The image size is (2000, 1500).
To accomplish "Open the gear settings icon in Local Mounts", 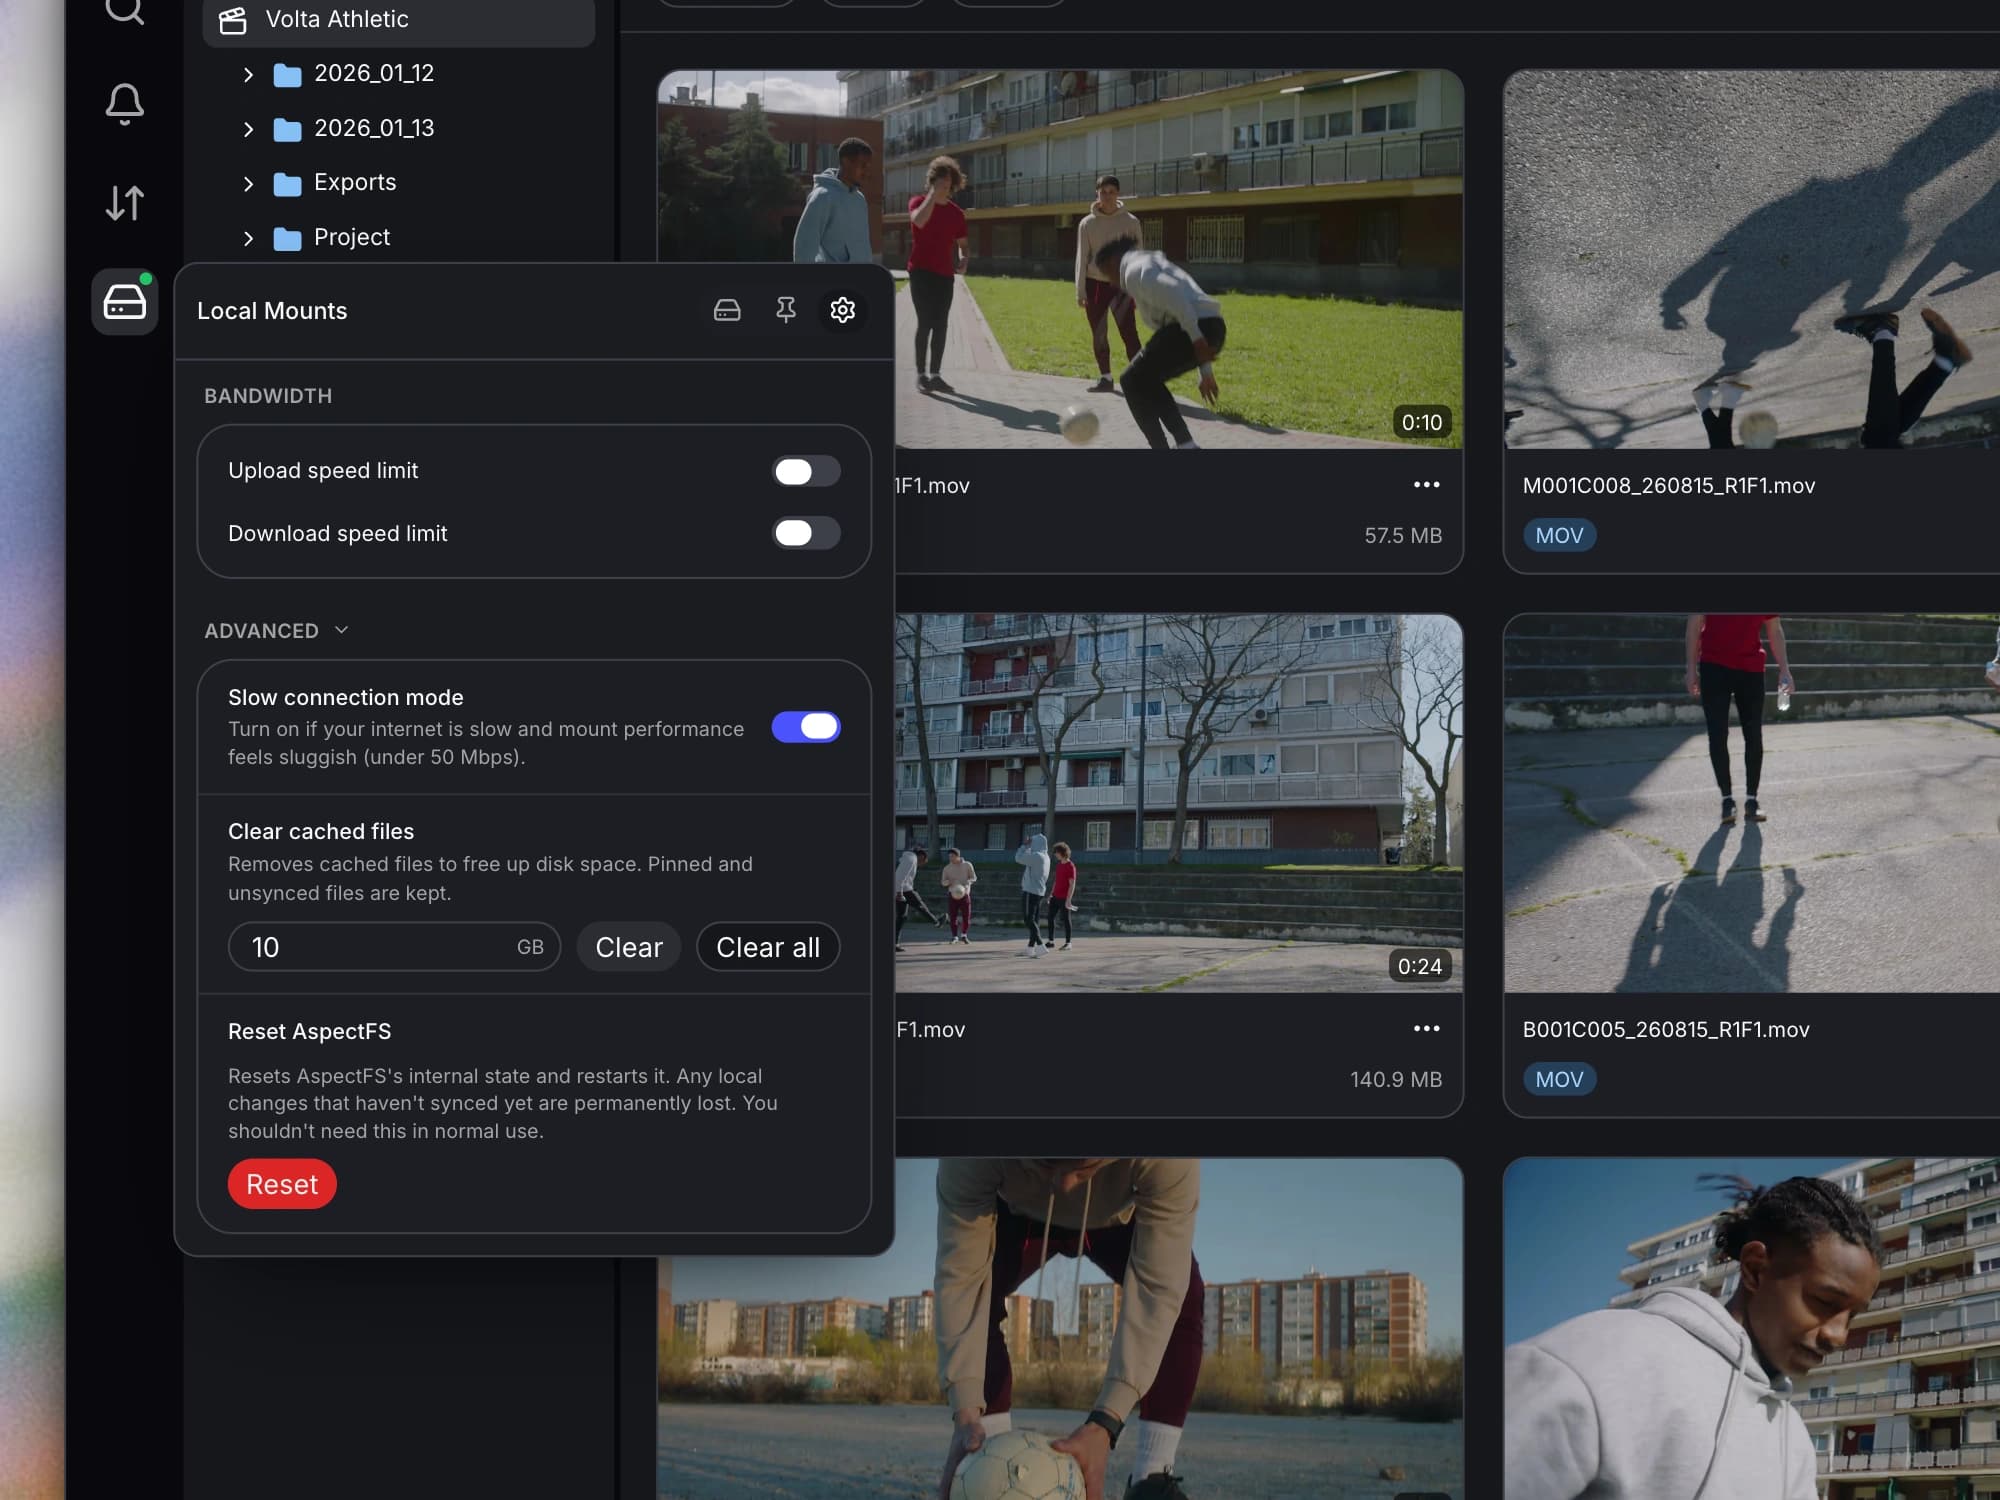I will (843, 311).
